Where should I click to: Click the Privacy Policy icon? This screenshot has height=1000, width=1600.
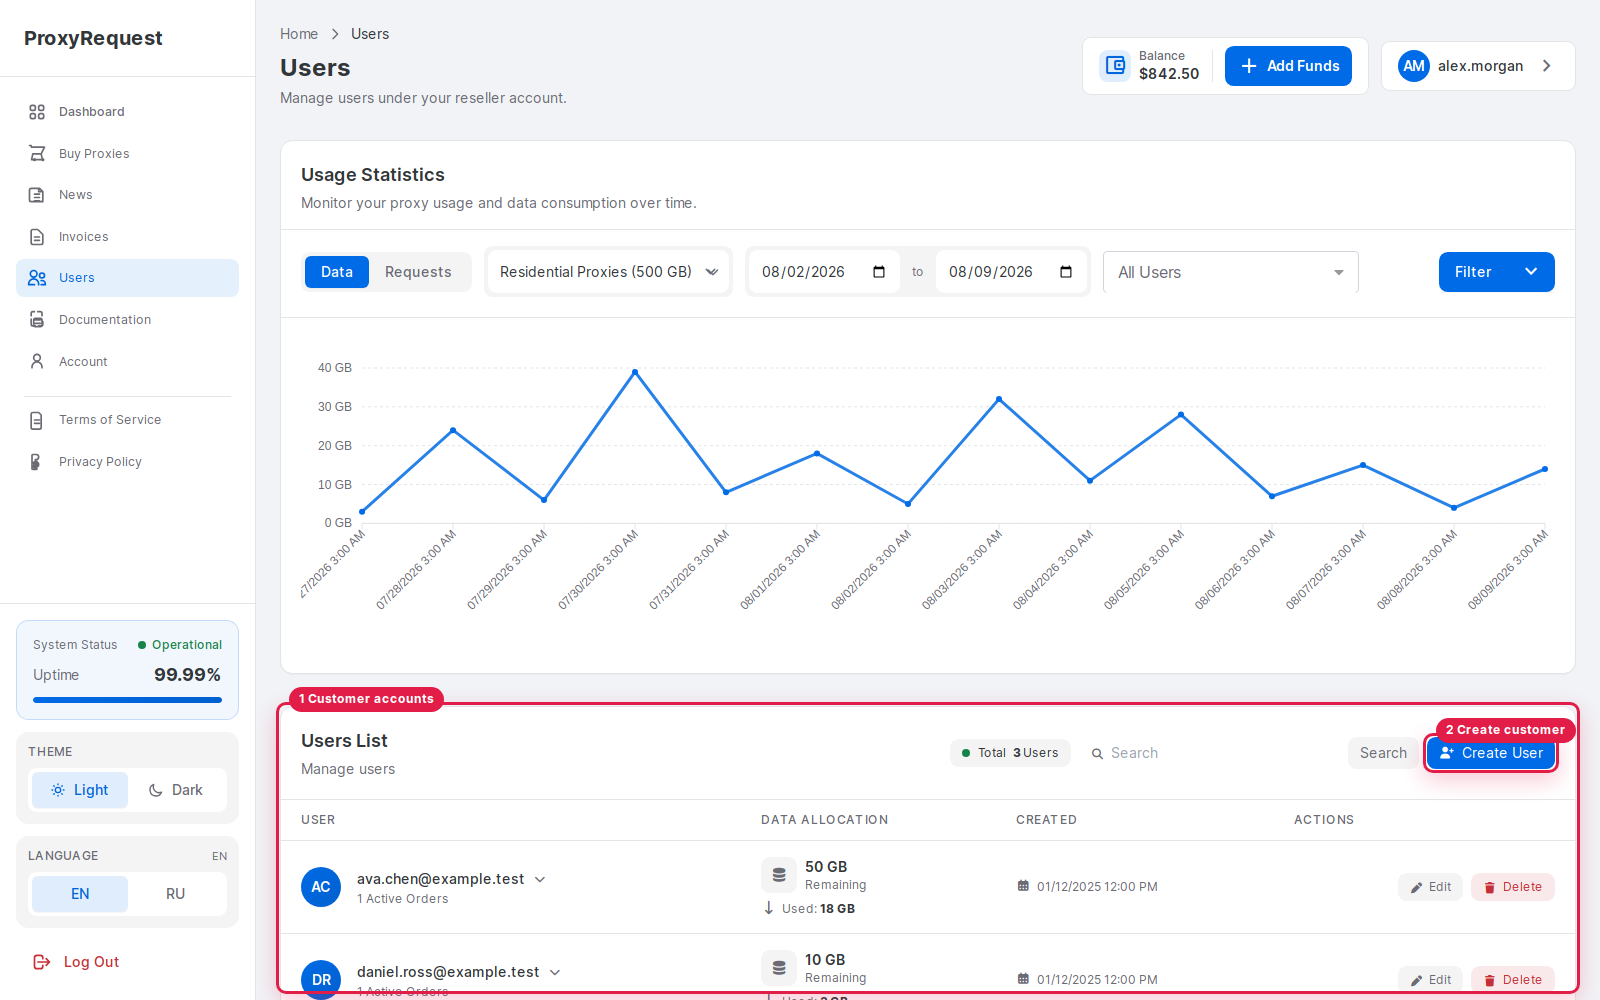tap(37, 462)
